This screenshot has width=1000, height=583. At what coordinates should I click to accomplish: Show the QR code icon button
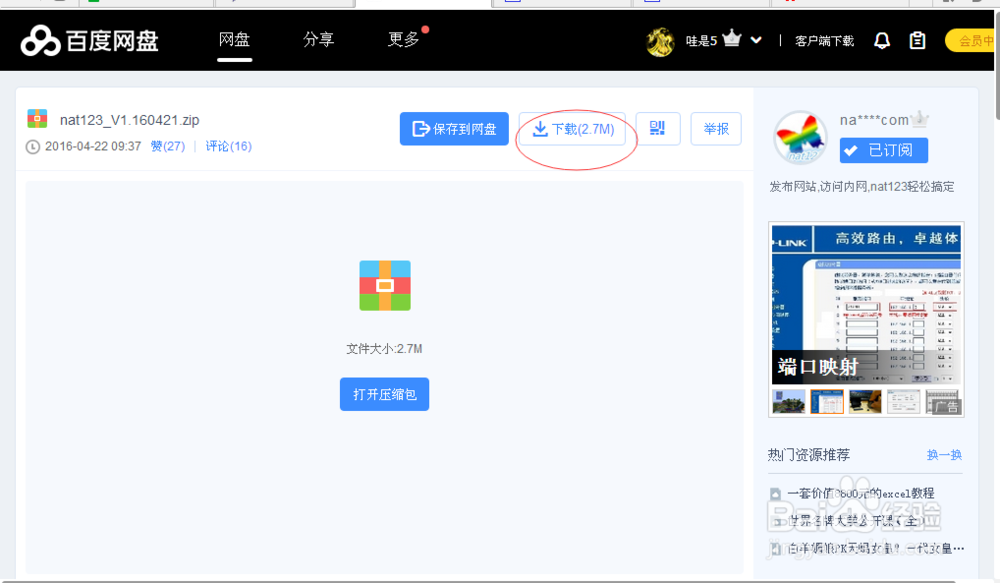658,129
